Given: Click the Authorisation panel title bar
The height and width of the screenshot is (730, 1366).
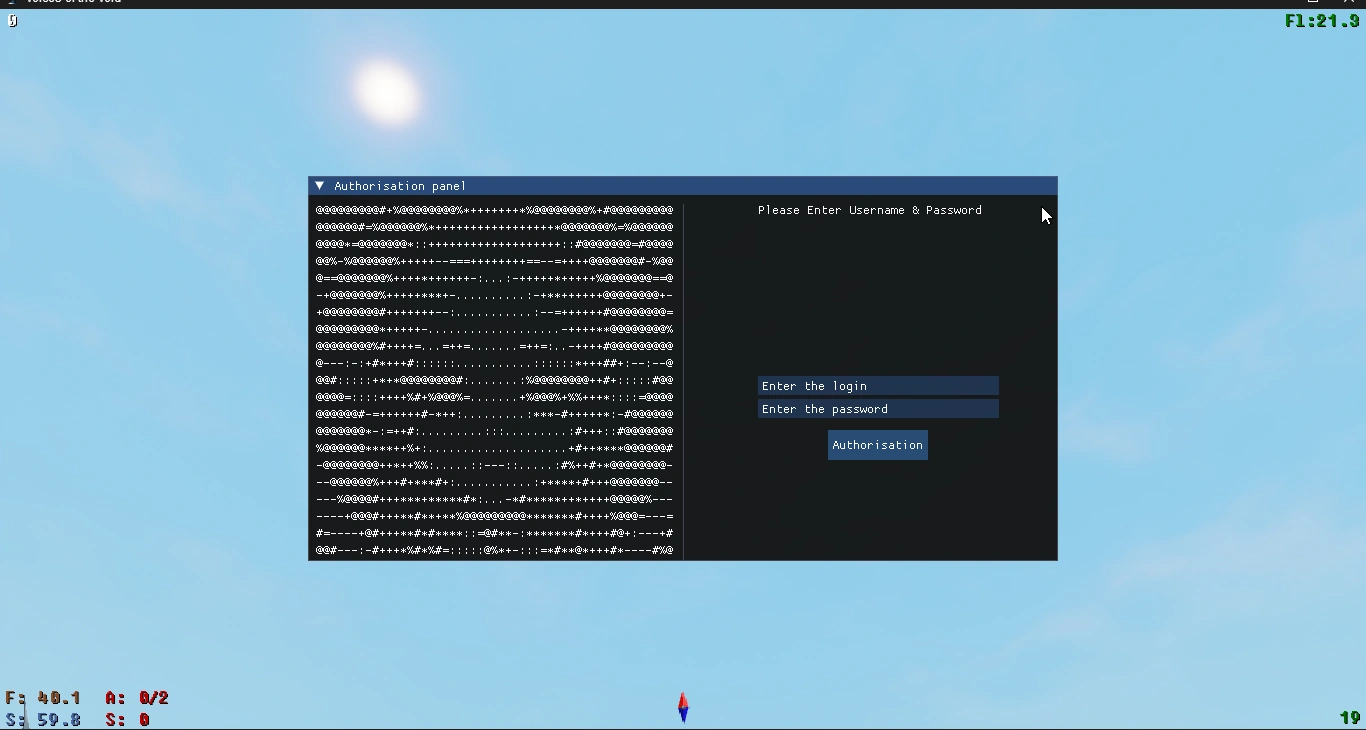Looking at the screenshot, I should pos(683,186).
